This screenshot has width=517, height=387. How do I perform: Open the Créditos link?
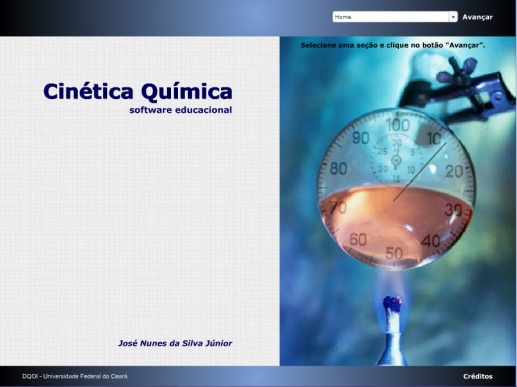tap(478, 376)
